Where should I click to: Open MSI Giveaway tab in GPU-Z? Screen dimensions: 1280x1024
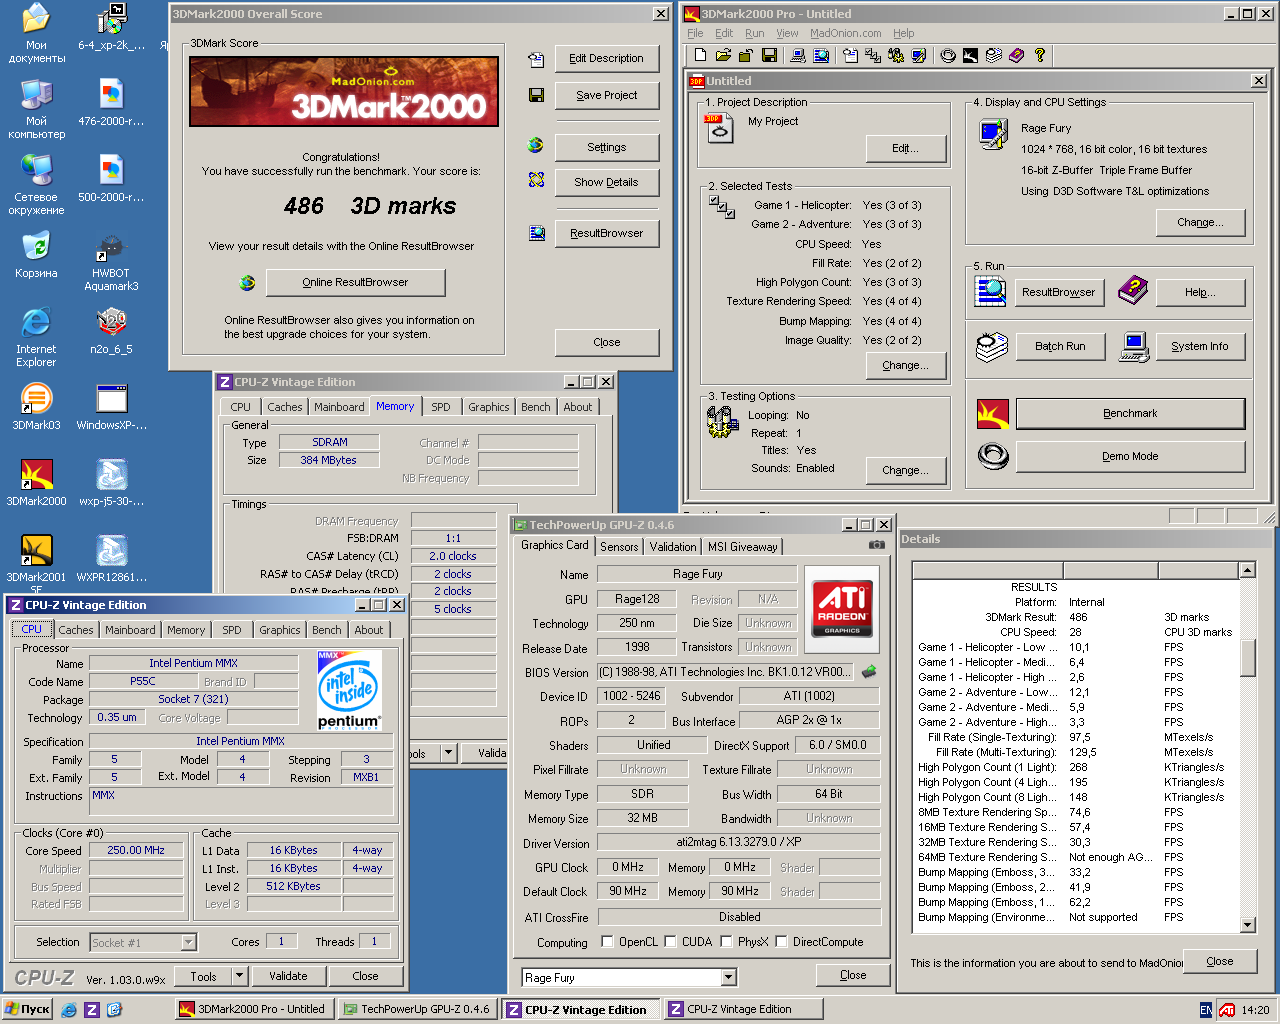pos(742,547)
